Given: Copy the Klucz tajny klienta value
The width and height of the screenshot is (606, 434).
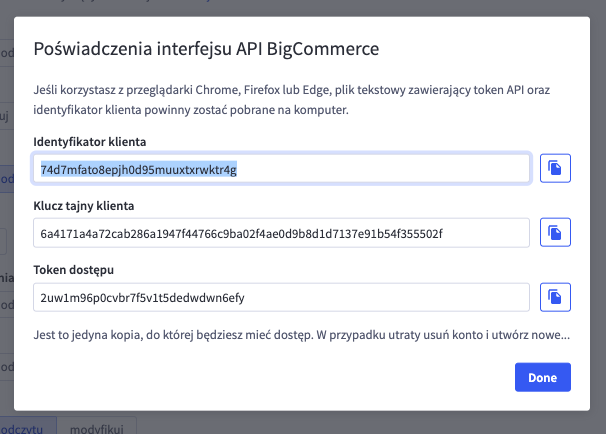Looking at the screenshot, I should tap(555, 233).
